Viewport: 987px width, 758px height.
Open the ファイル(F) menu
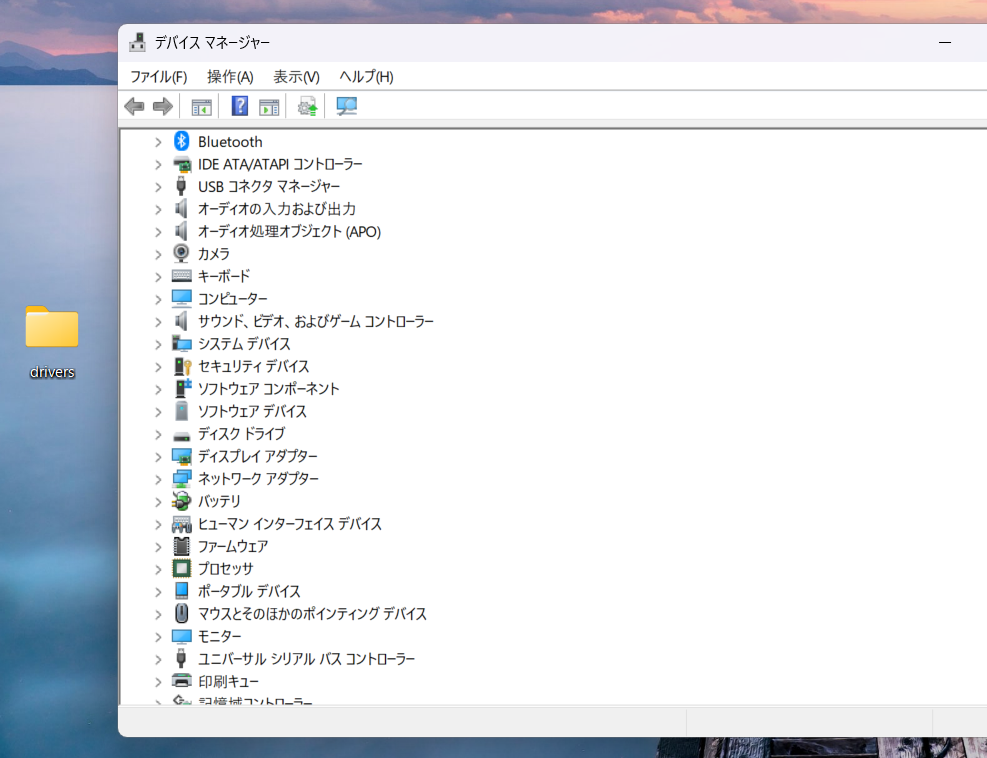tap(159, 77)
